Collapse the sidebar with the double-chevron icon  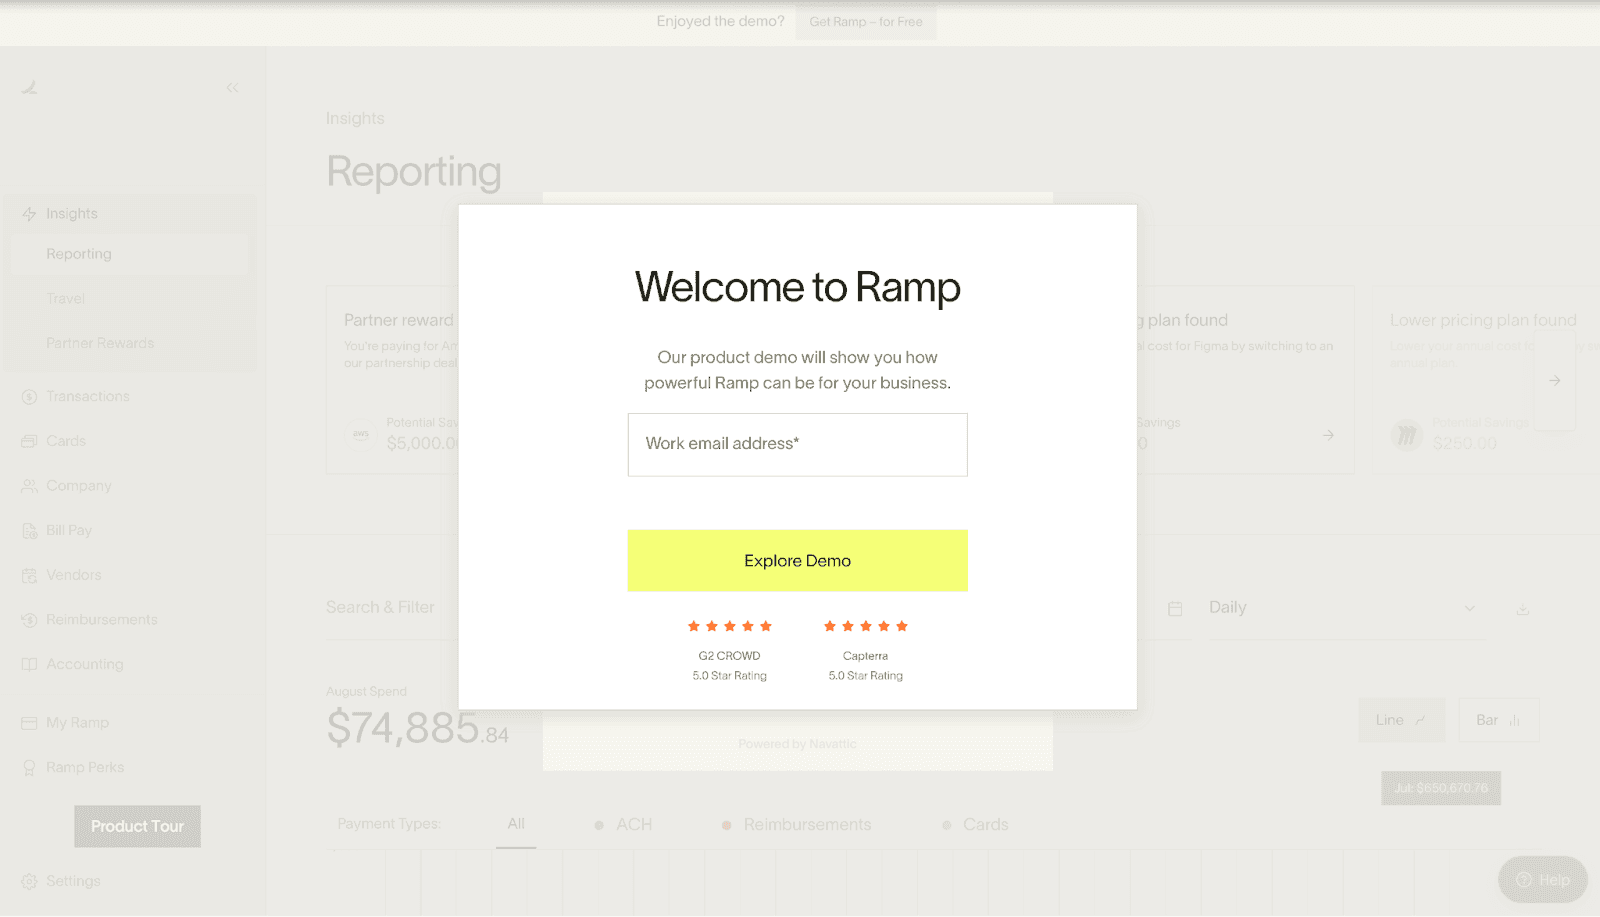click(x=232, y=88)
